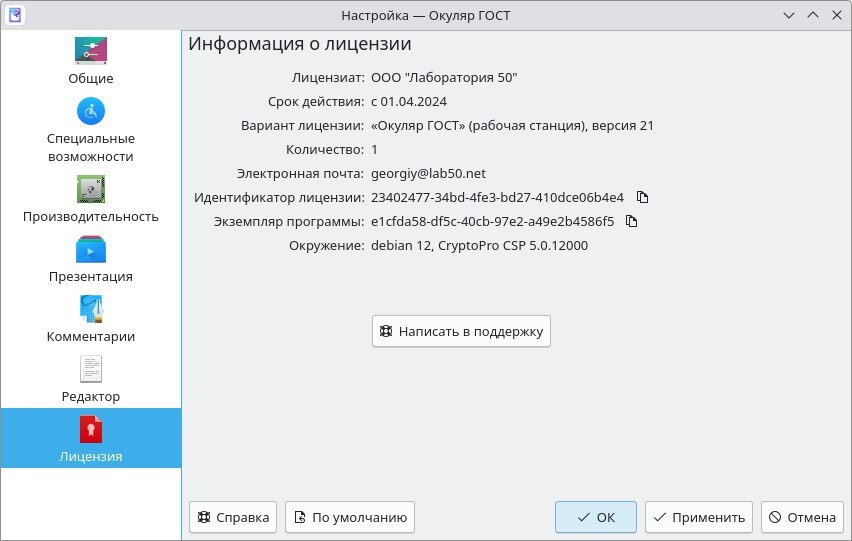Click environment text debian 12, CryptoPro CSP
This screenshot has height=541, width=852.
click(x=449, y=246)
